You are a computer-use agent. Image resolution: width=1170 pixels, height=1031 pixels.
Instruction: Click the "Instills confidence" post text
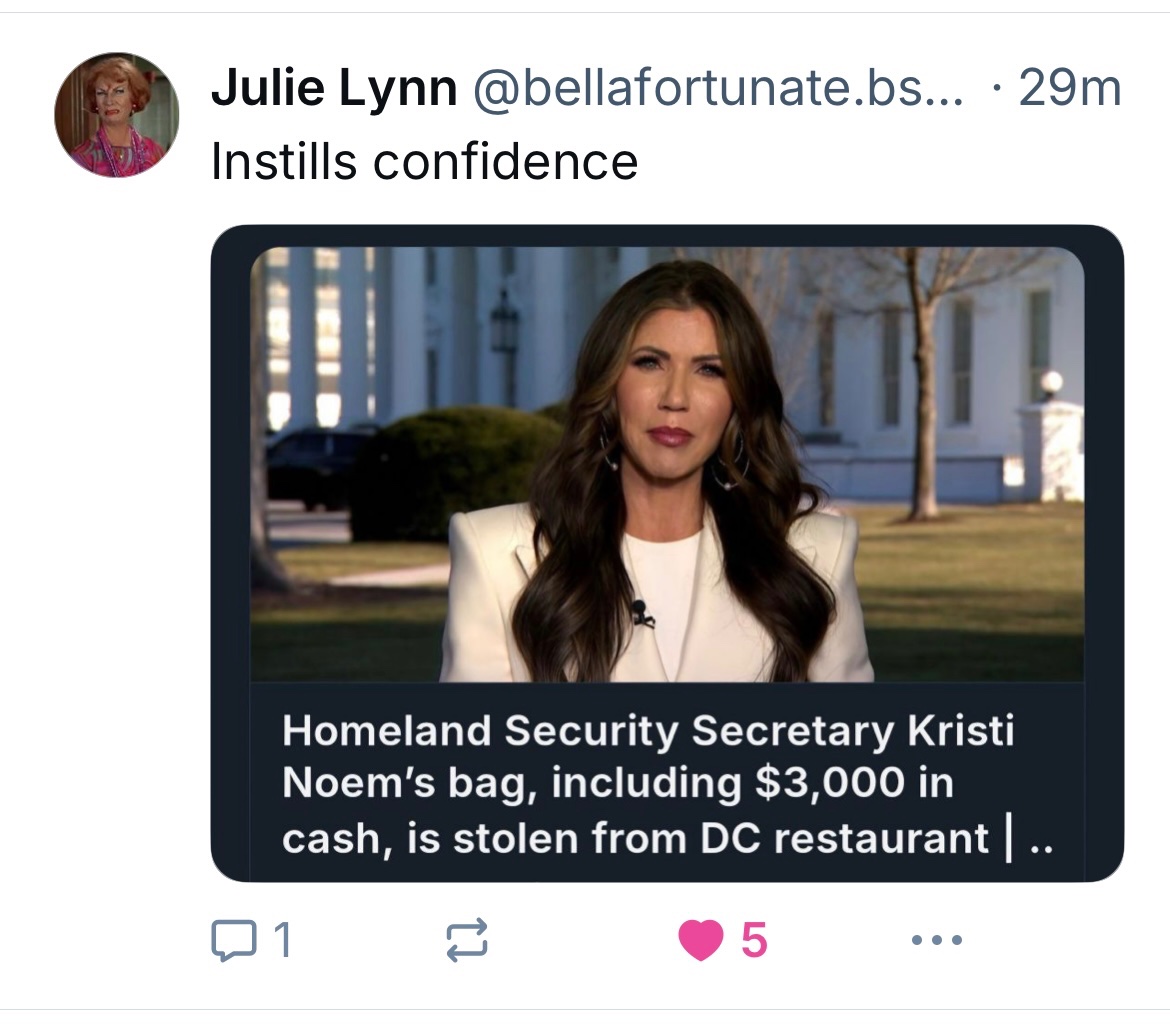pos(424,162)
